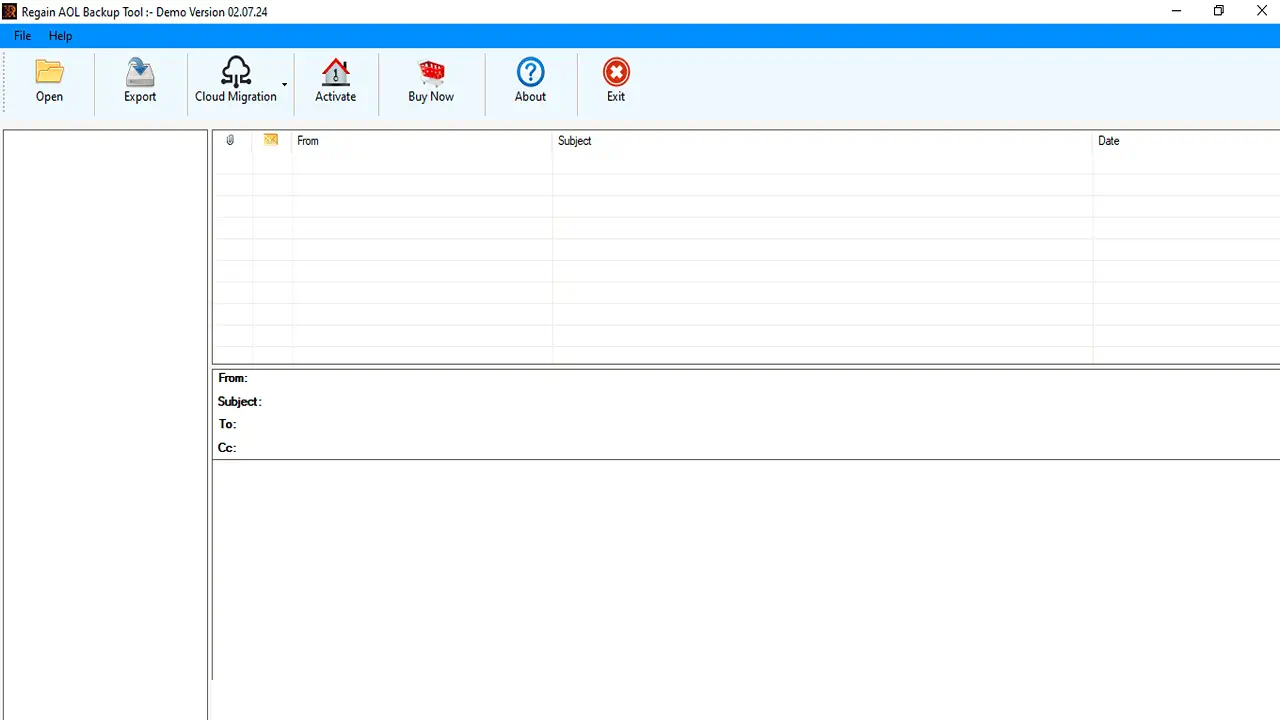Image resolution: width=1280 pixels, height=720 pixels.
Task: Click the "From:" label in preview pane
Action: (233, 378)
